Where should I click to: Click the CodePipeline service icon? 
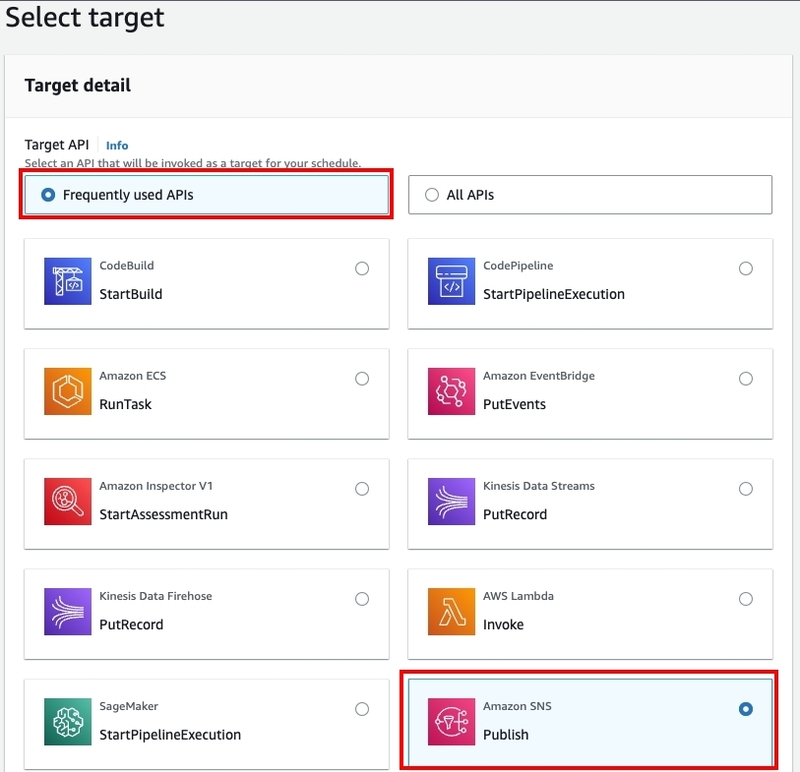[452, 281]
